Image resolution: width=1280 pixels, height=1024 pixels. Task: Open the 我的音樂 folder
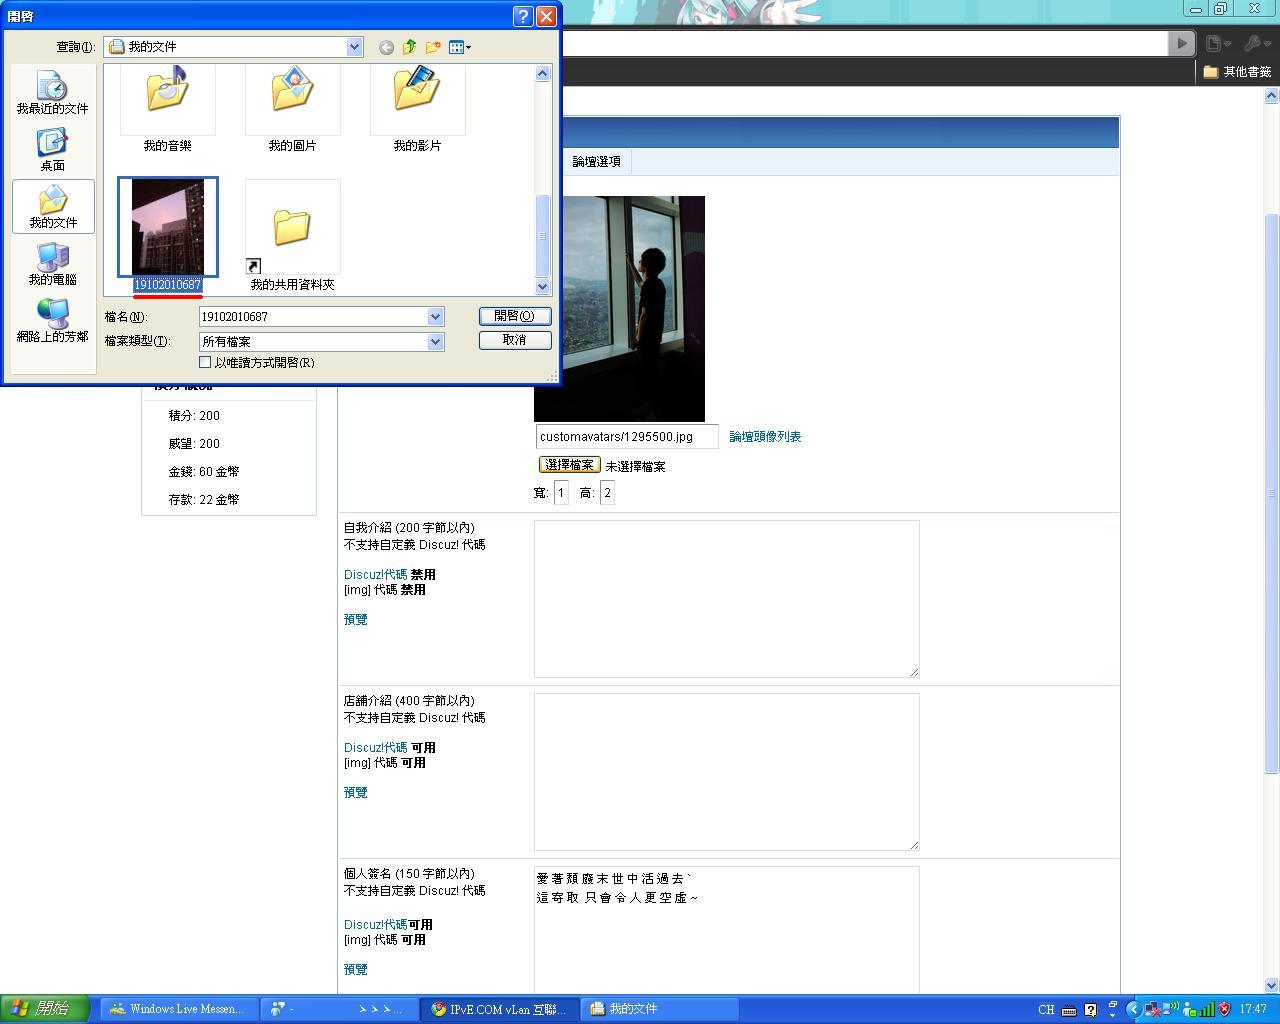[167, 109]
